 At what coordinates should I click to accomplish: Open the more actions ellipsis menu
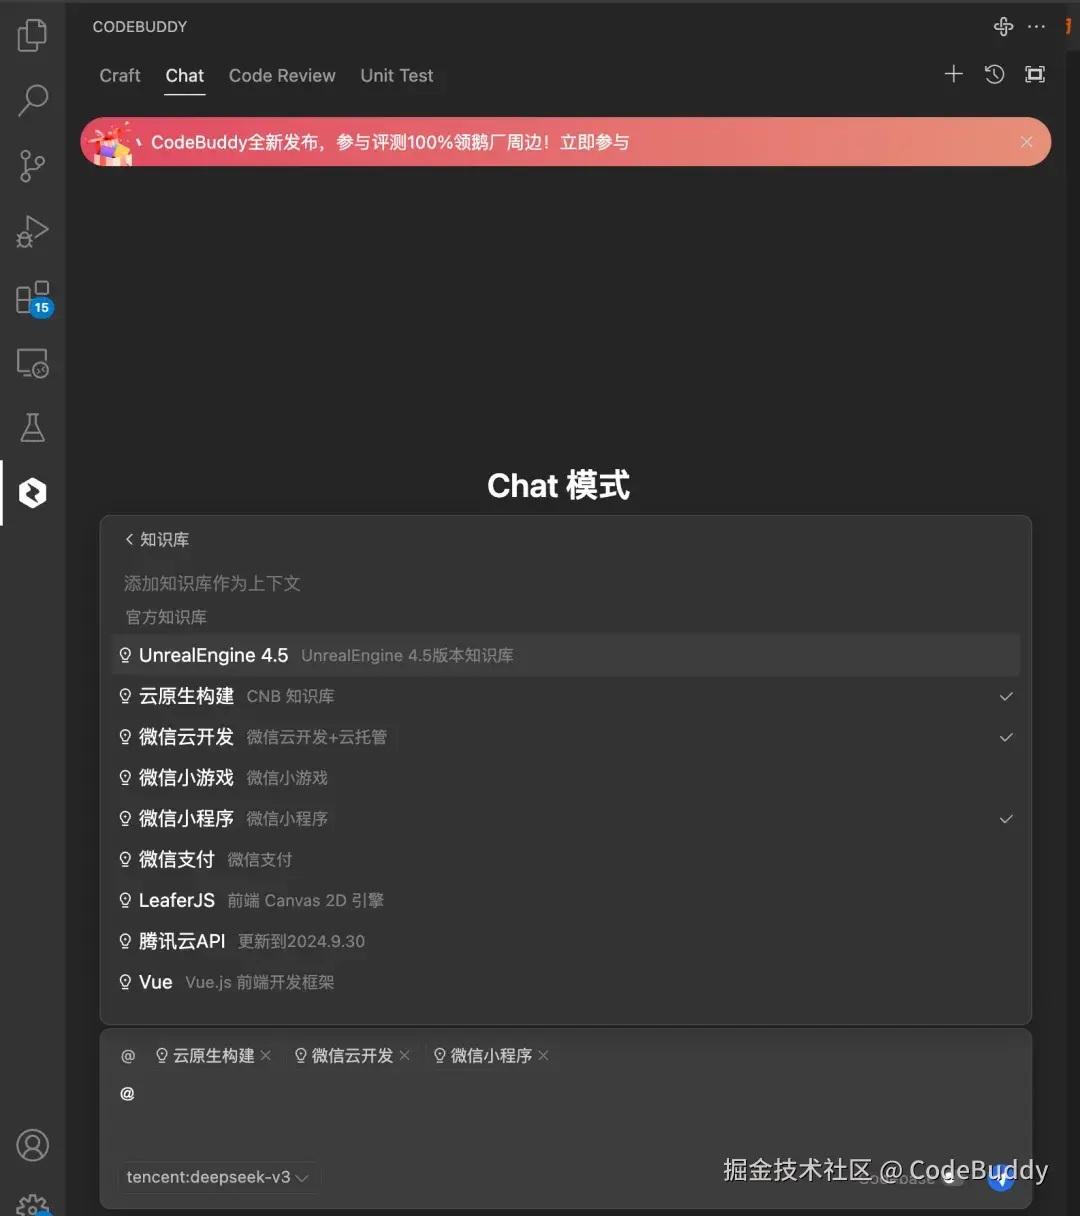click(x=1036, y=27)
